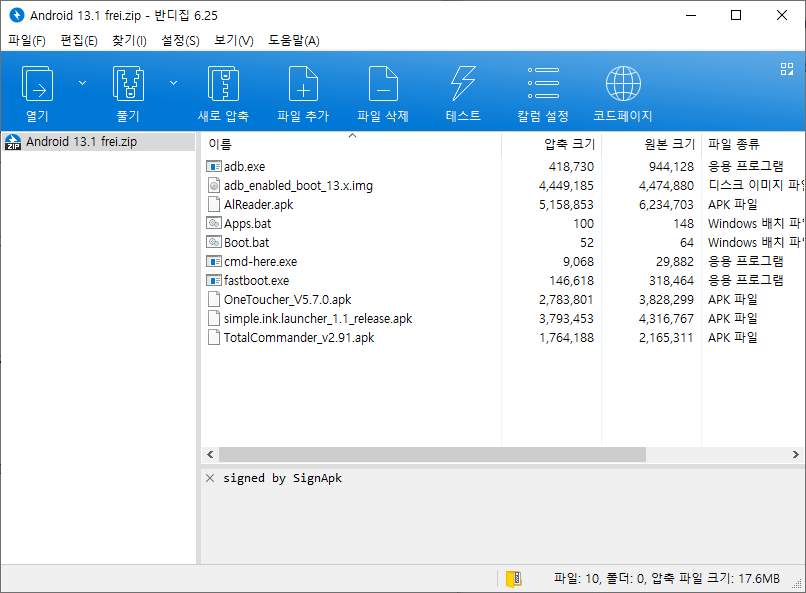Select the fastboot.exe file name
The width and height of the screenshot is (806, 593).
pos(257,281)
